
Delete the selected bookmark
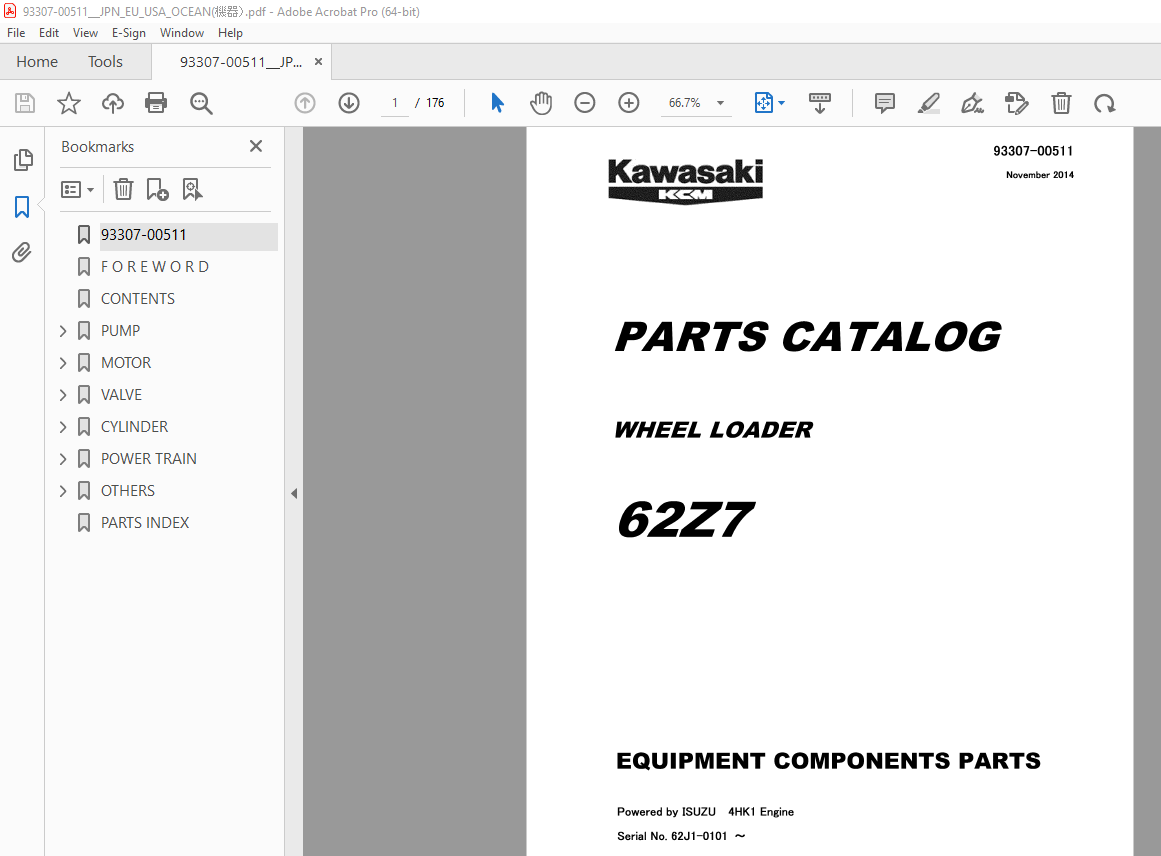tap(123, 190)
